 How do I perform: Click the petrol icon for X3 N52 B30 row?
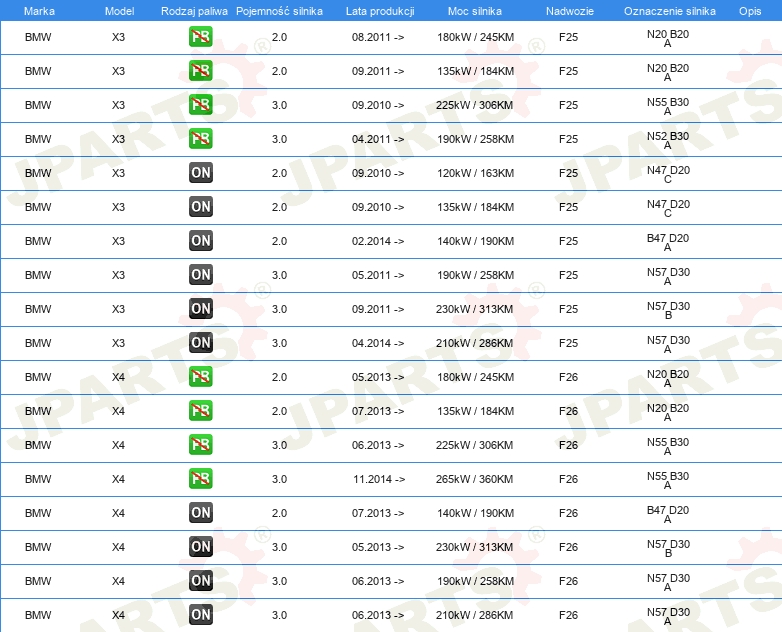[200, 139]
